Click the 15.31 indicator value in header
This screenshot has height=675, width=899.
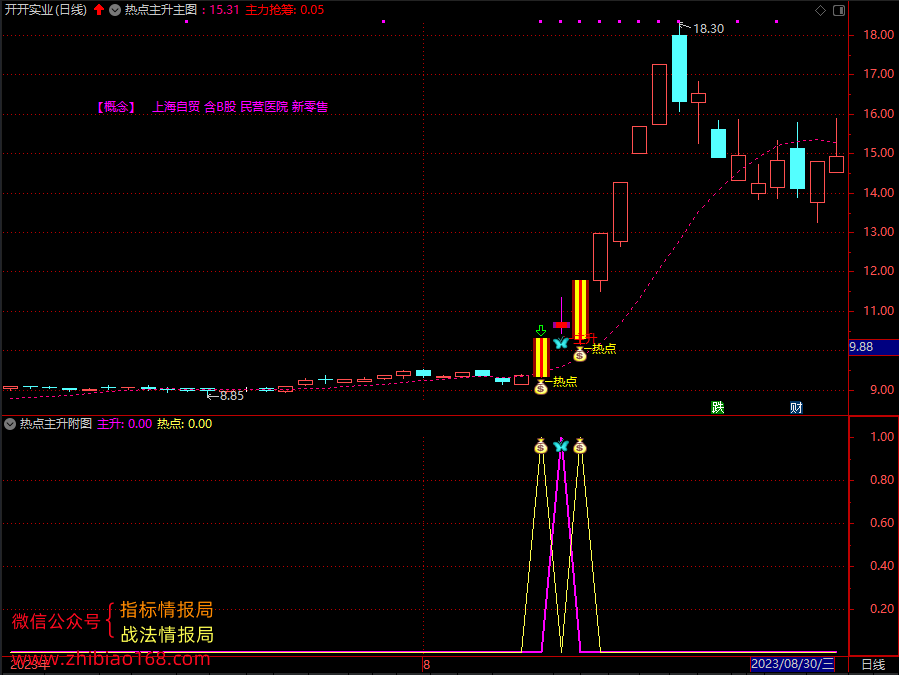pyautogui.click(x=224, y=10)
